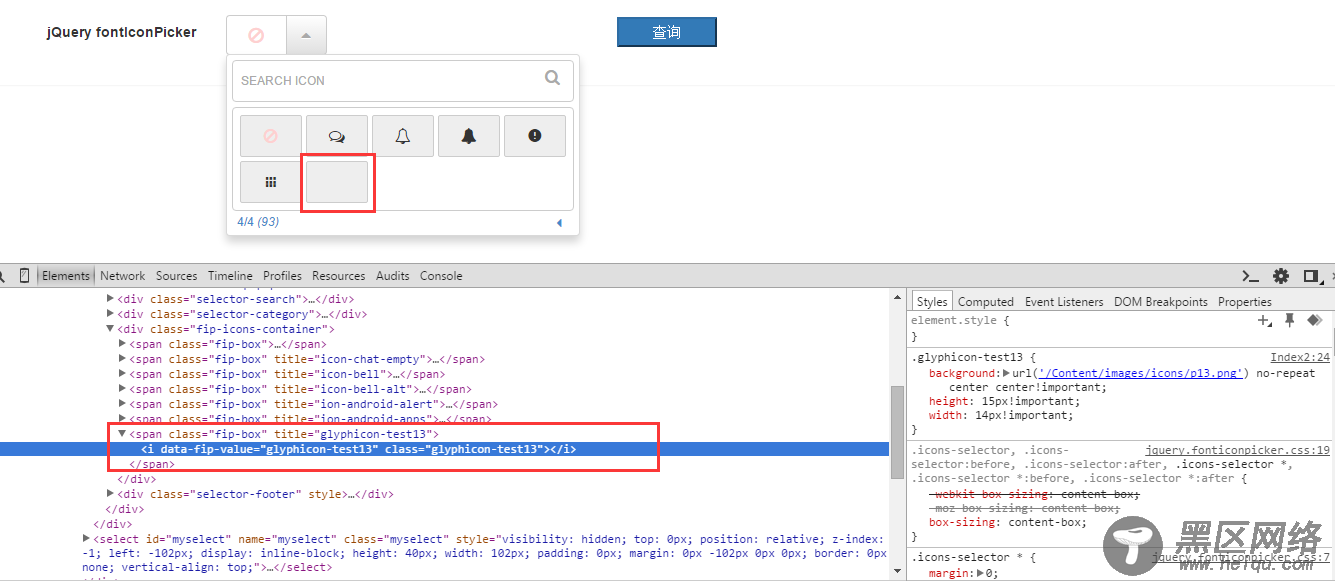Expand icon-bell span node
This screenshot has height=581, width=1335.
(123, 374)
